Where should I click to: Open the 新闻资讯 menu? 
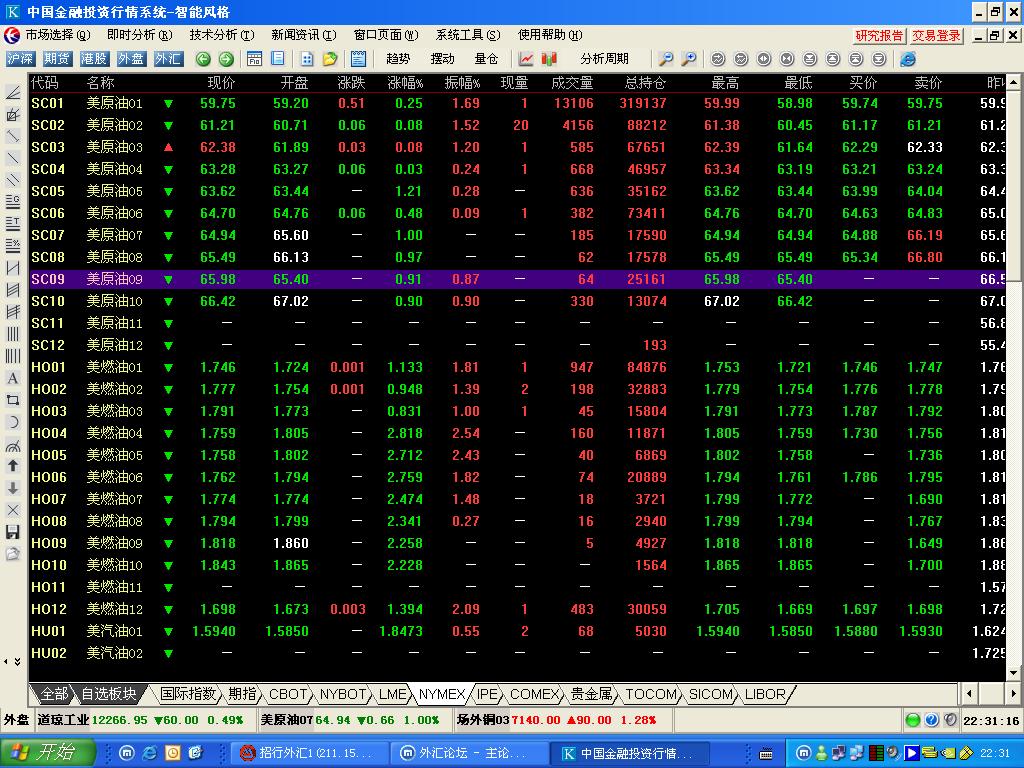[x=304, y=35]
